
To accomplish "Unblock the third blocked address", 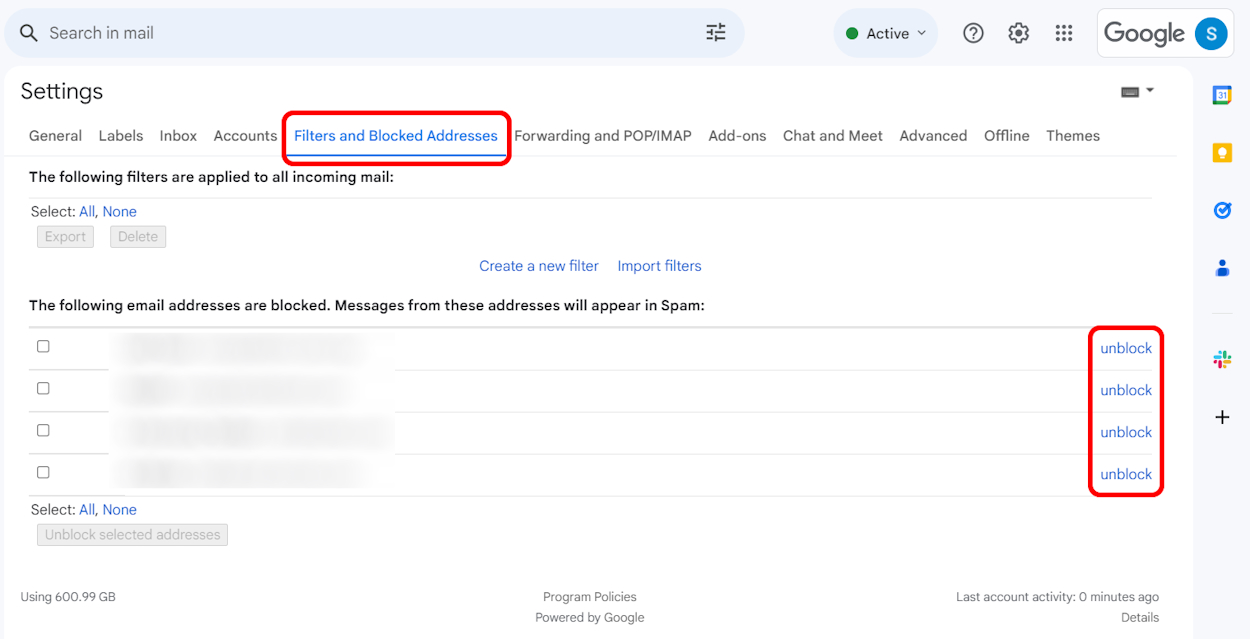I will click(1126, 431).
